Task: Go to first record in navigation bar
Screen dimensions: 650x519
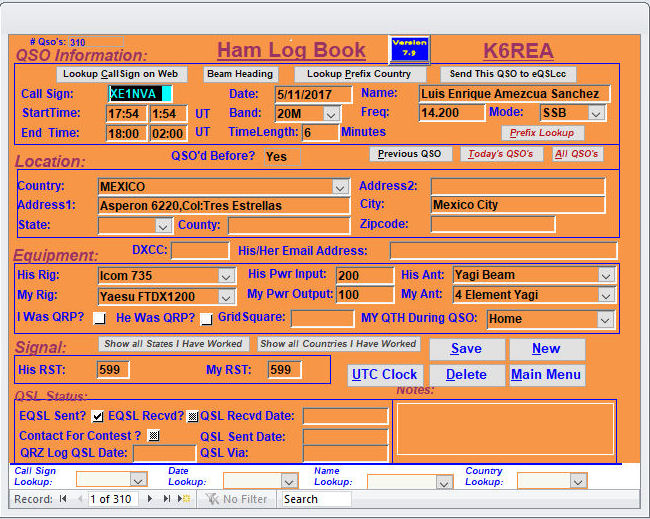Action: click(64, 499)
